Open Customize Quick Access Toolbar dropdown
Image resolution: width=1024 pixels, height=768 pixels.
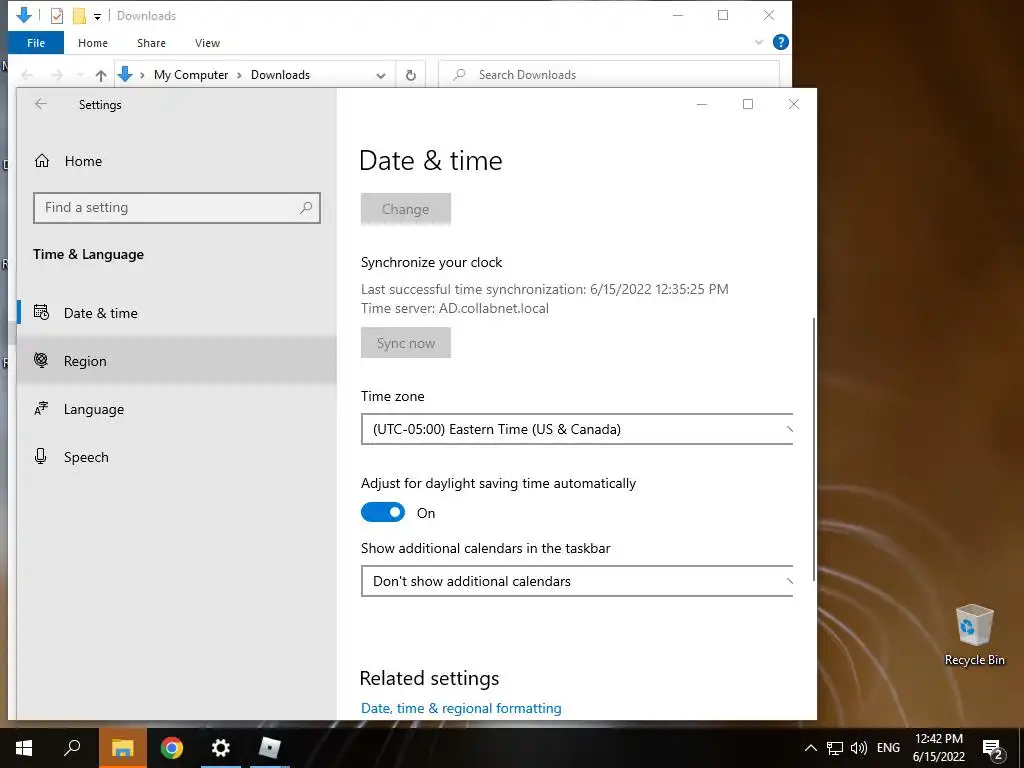97,16
